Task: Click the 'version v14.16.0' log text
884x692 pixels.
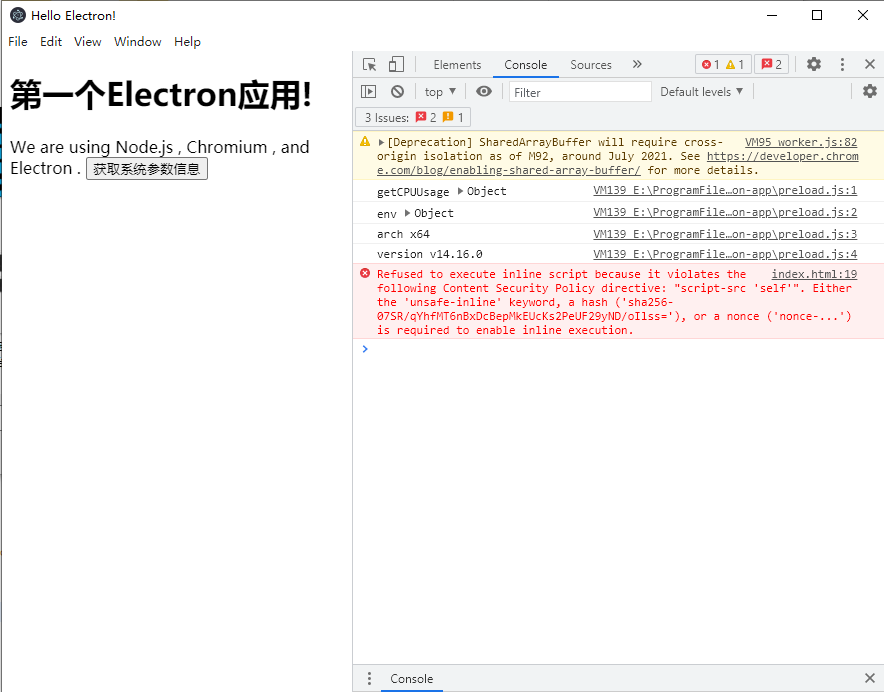Action: tap(430, 254)
